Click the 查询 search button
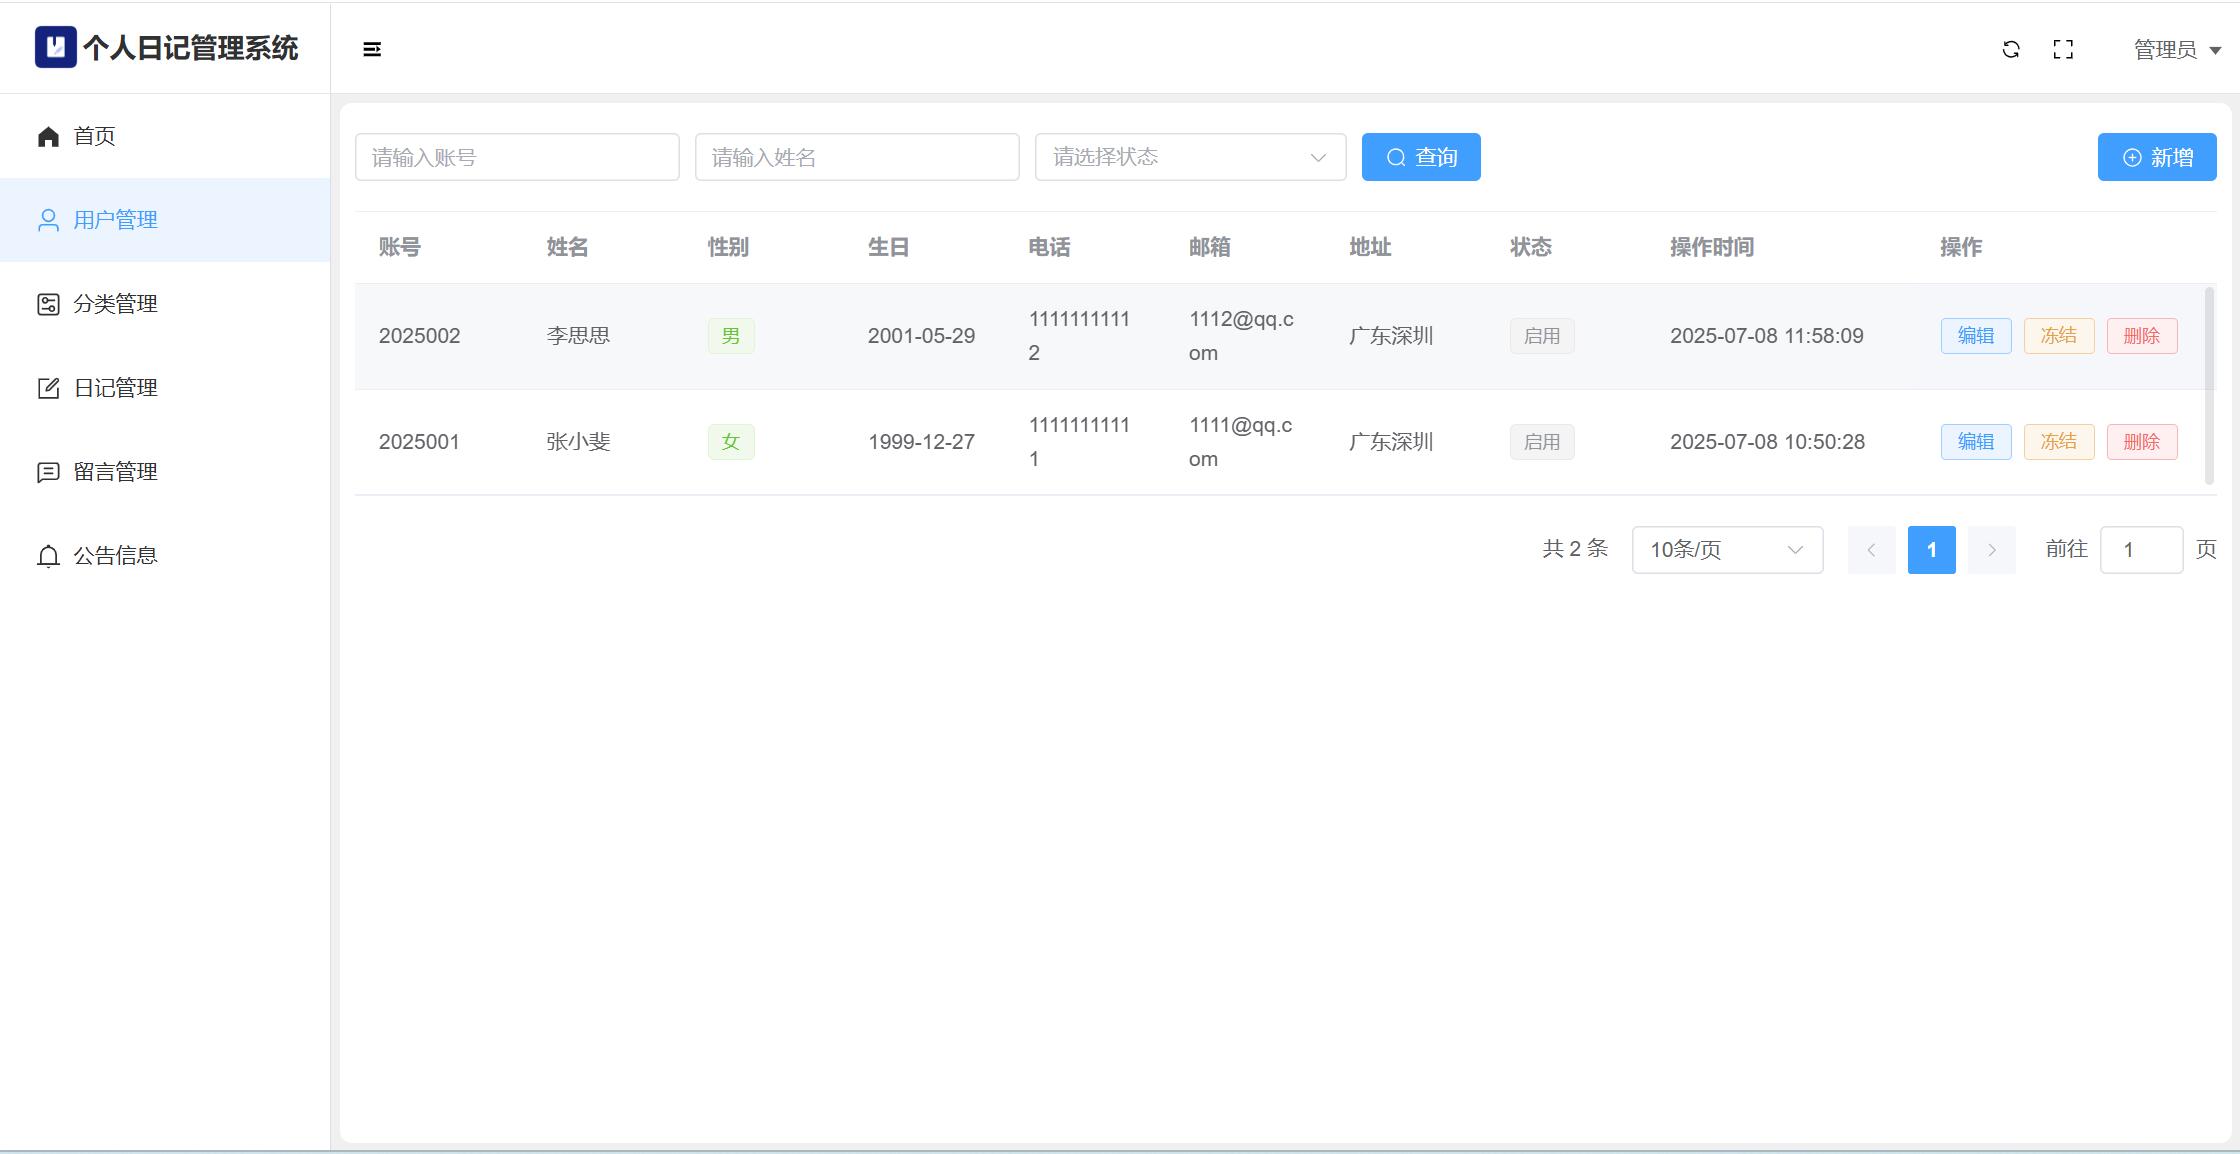2240x1154 pixels. click(x=1421, y=157)
